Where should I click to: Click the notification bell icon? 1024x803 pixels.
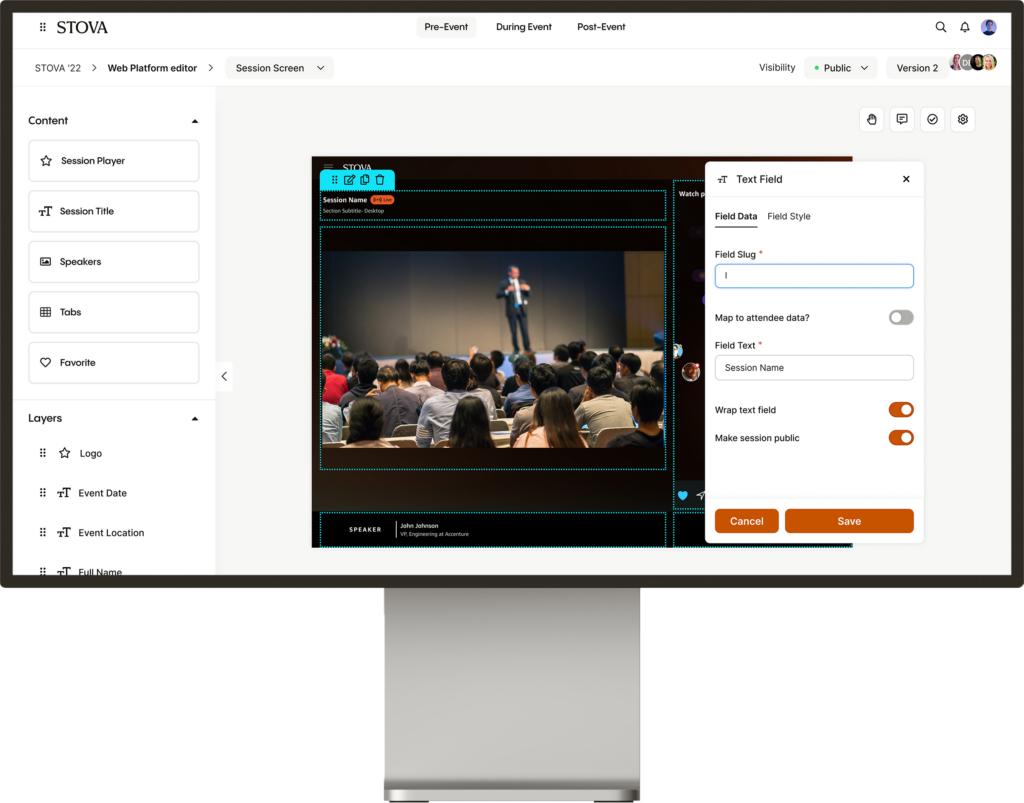coord(964,26)
